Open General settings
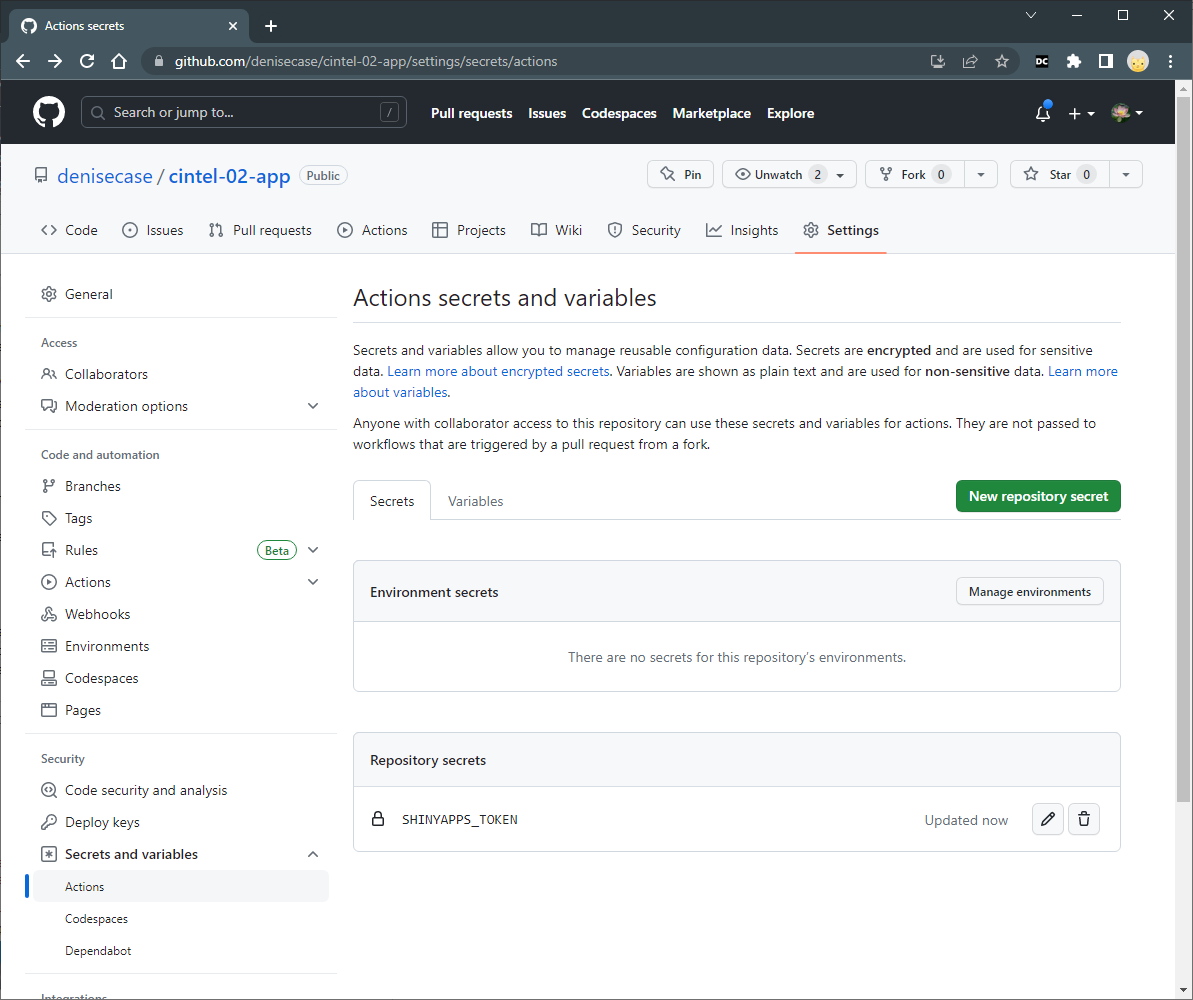The height and width of the screenshot is (1000, 1193). click(181, 294)
